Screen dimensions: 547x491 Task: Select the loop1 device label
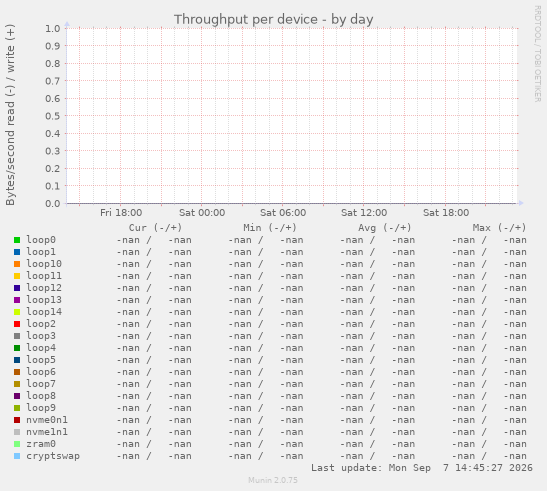[x=41, y=252]
